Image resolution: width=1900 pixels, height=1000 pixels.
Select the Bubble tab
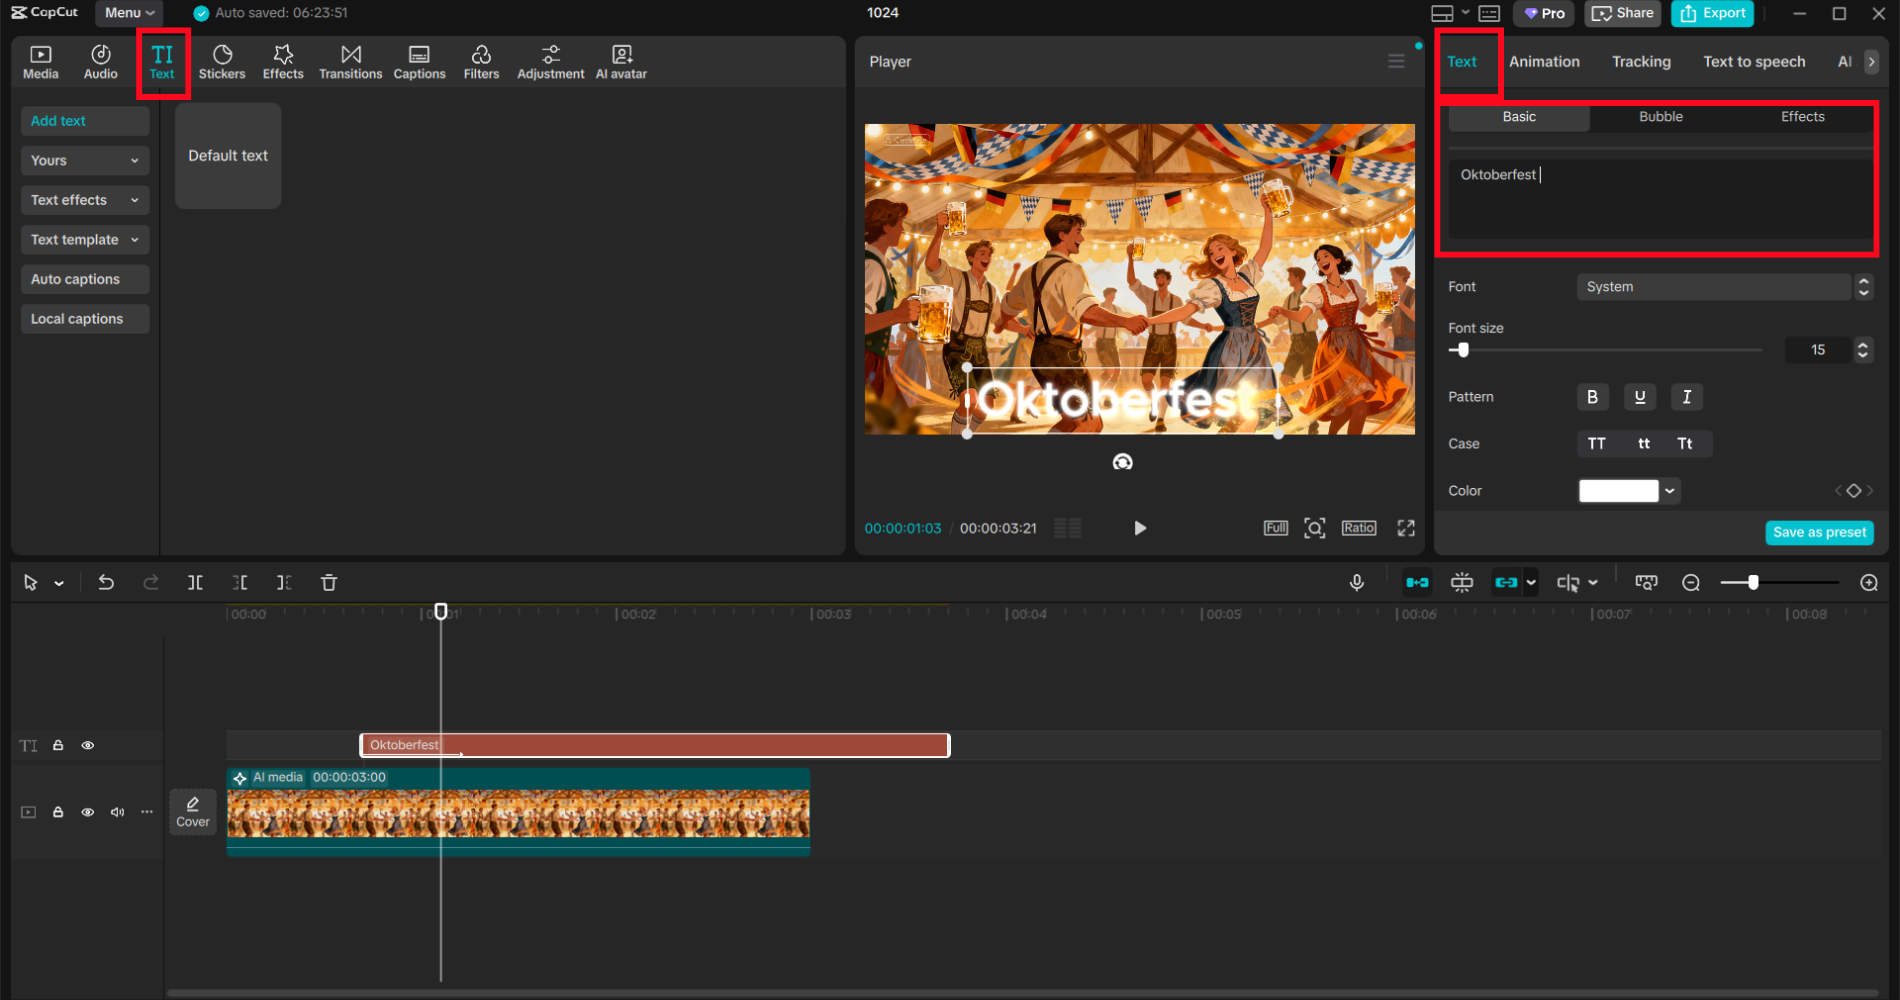coord(1660,117)
